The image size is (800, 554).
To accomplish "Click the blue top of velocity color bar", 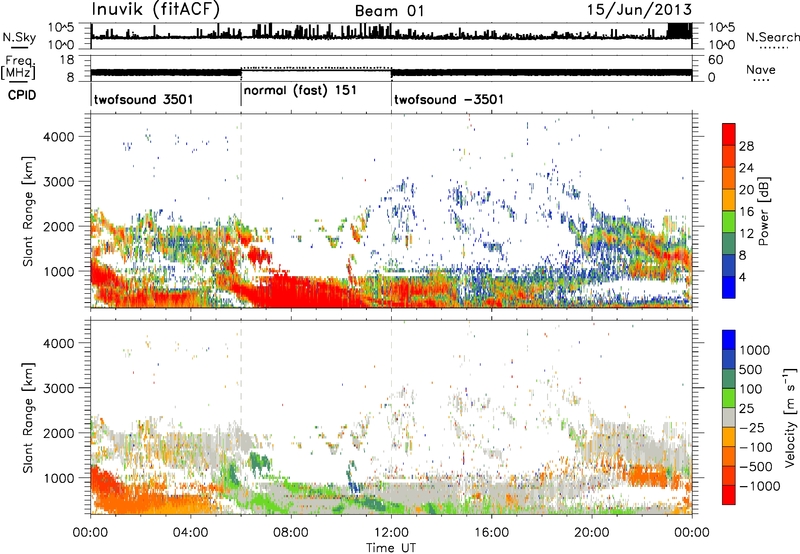I will coord(729,340).
